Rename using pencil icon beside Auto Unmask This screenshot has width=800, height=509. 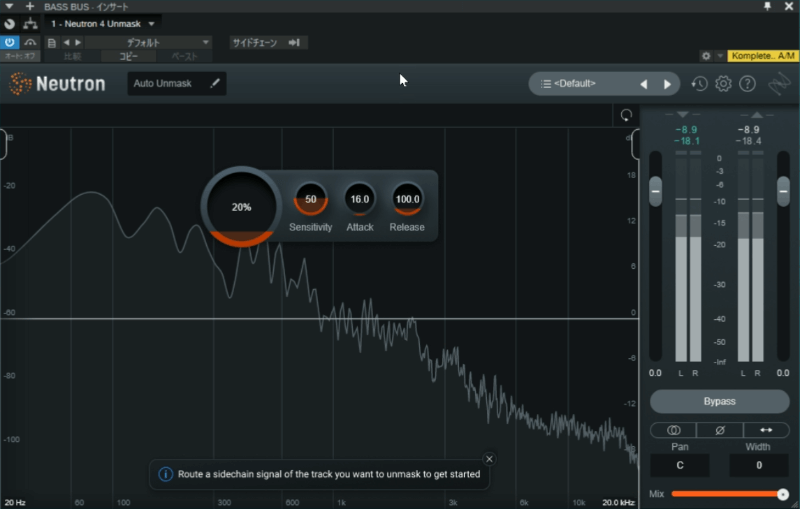point(215,83)
